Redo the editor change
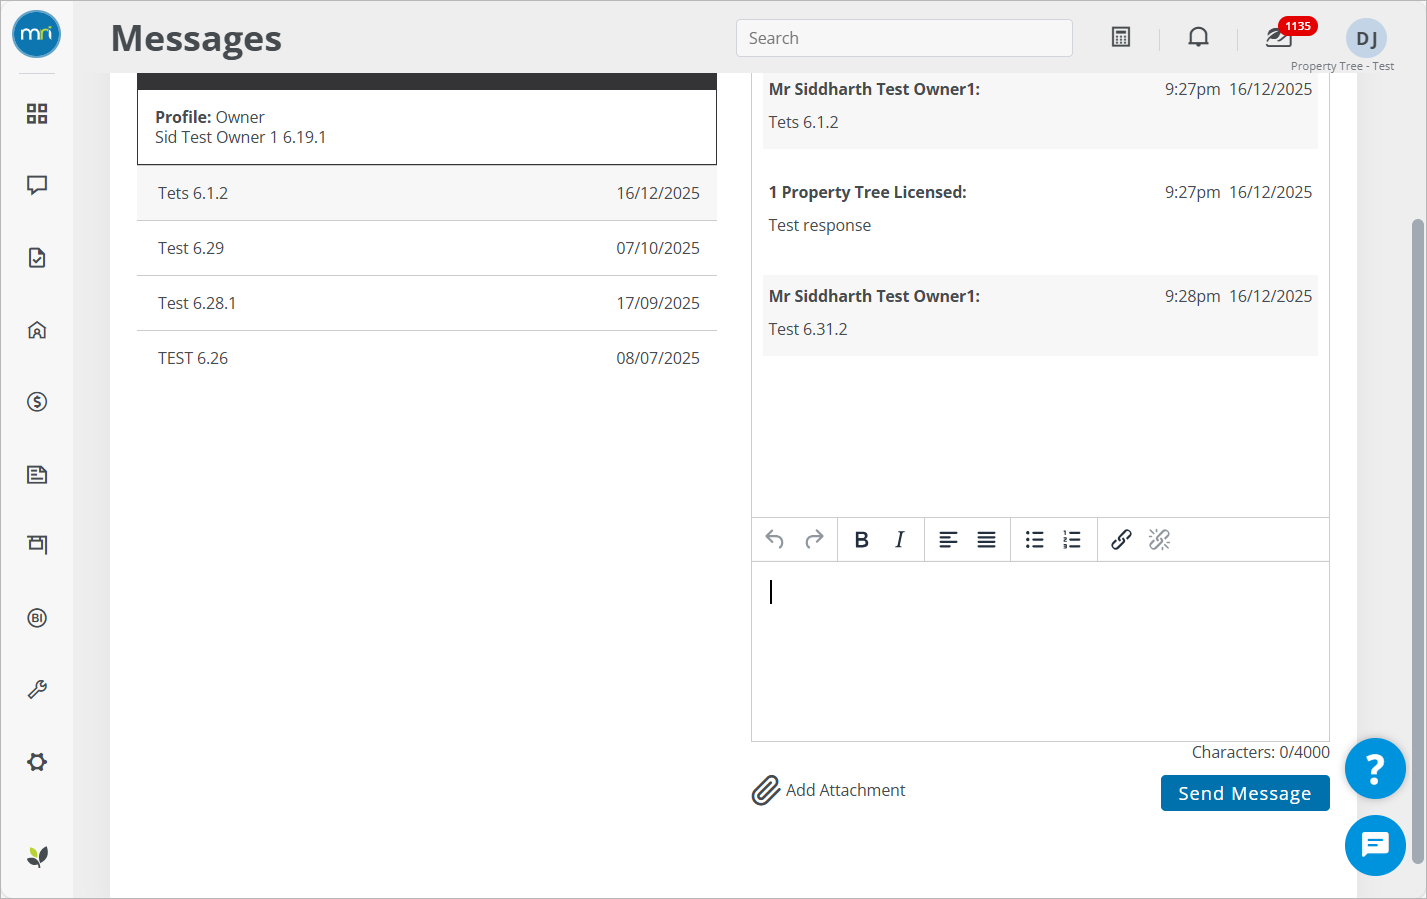Screen dimensions: 1427x899 [x=814, y=540]
